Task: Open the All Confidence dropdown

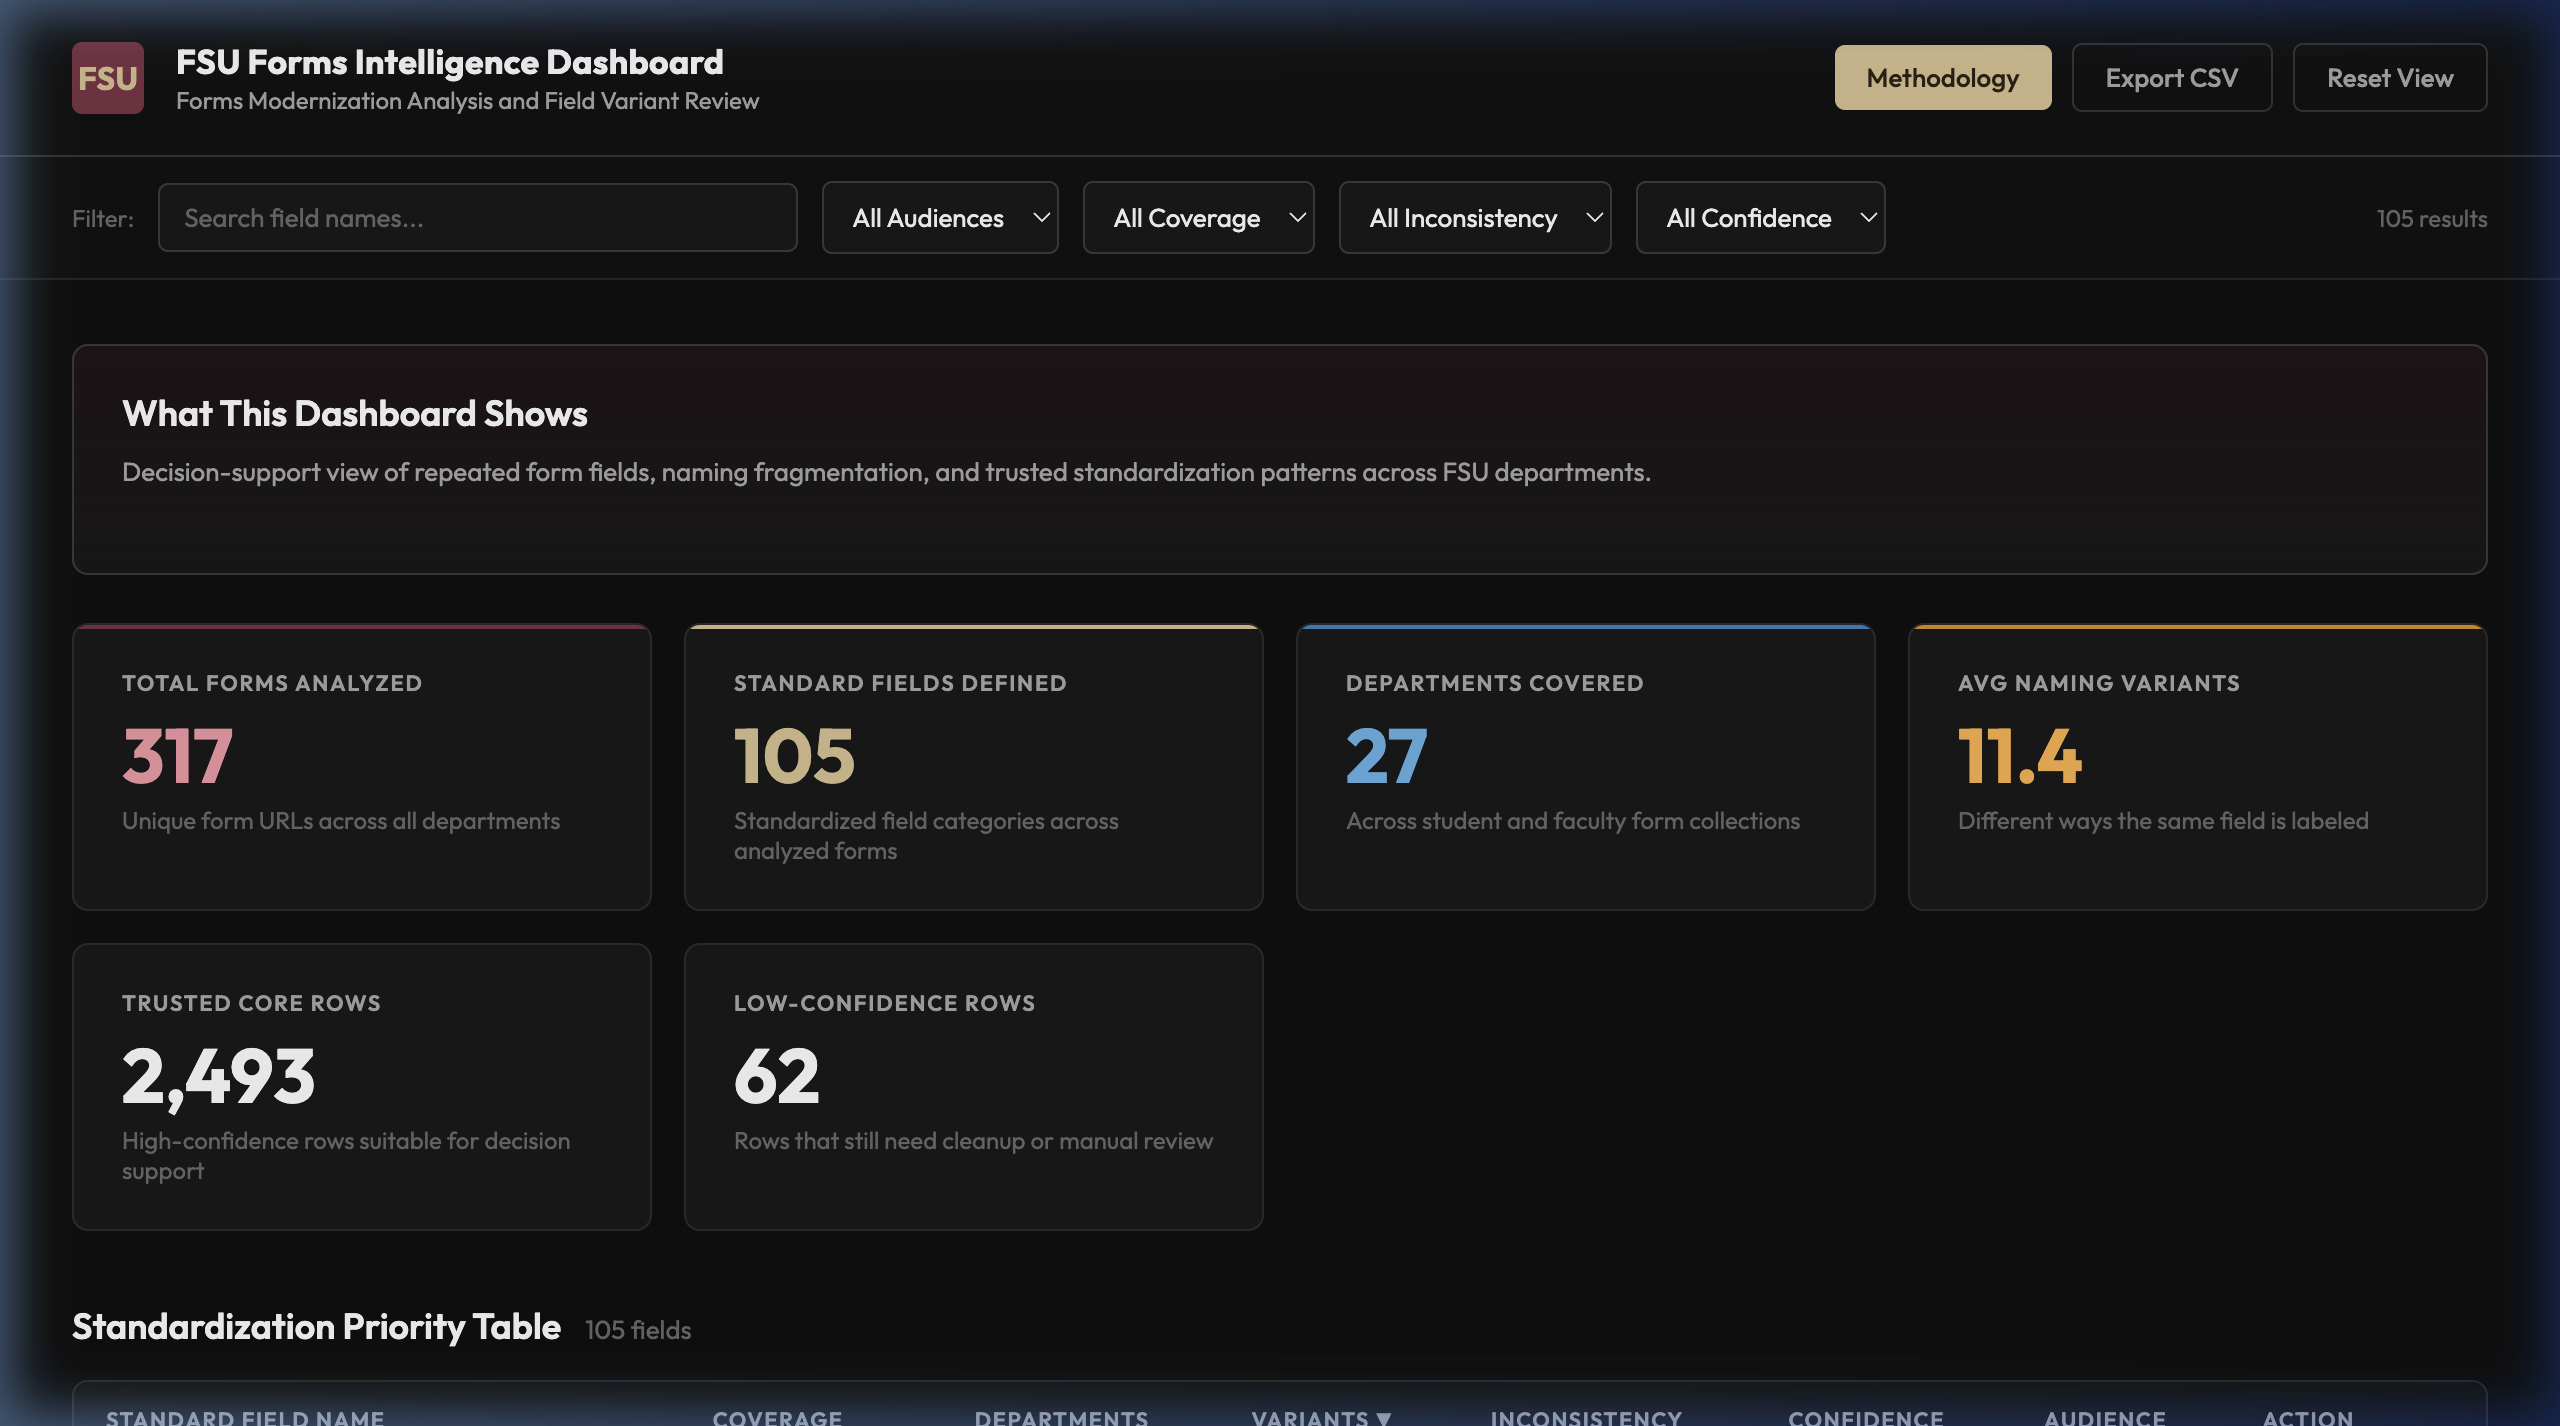Action: tap(1760, 217)
